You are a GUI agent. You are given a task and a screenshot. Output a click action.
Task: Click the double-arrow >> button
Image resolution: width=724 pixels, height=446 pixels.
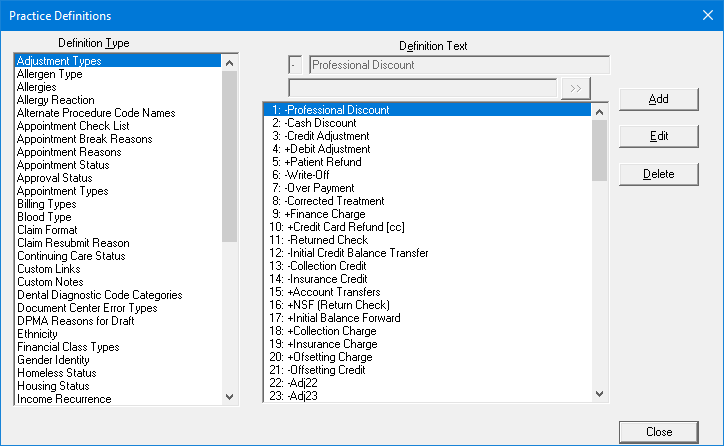[x=576, y=88]
